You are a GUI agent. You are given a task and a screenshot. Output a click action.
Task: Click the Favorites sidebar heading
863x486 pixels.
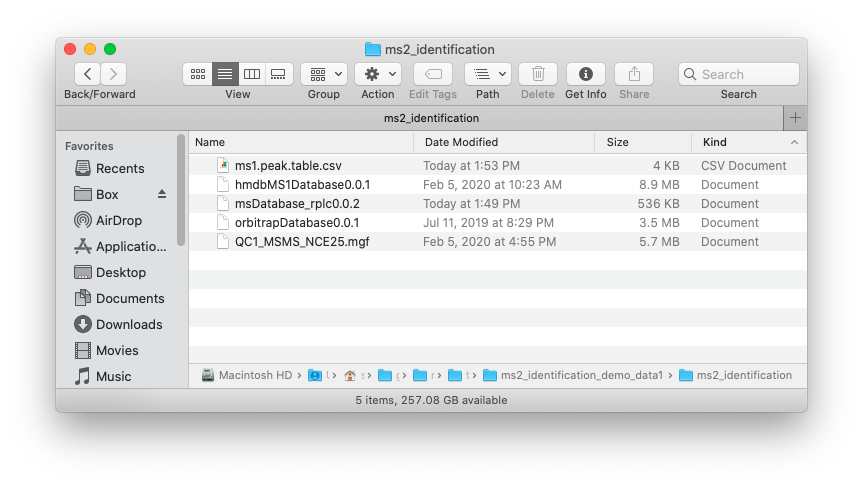[89, 146]
